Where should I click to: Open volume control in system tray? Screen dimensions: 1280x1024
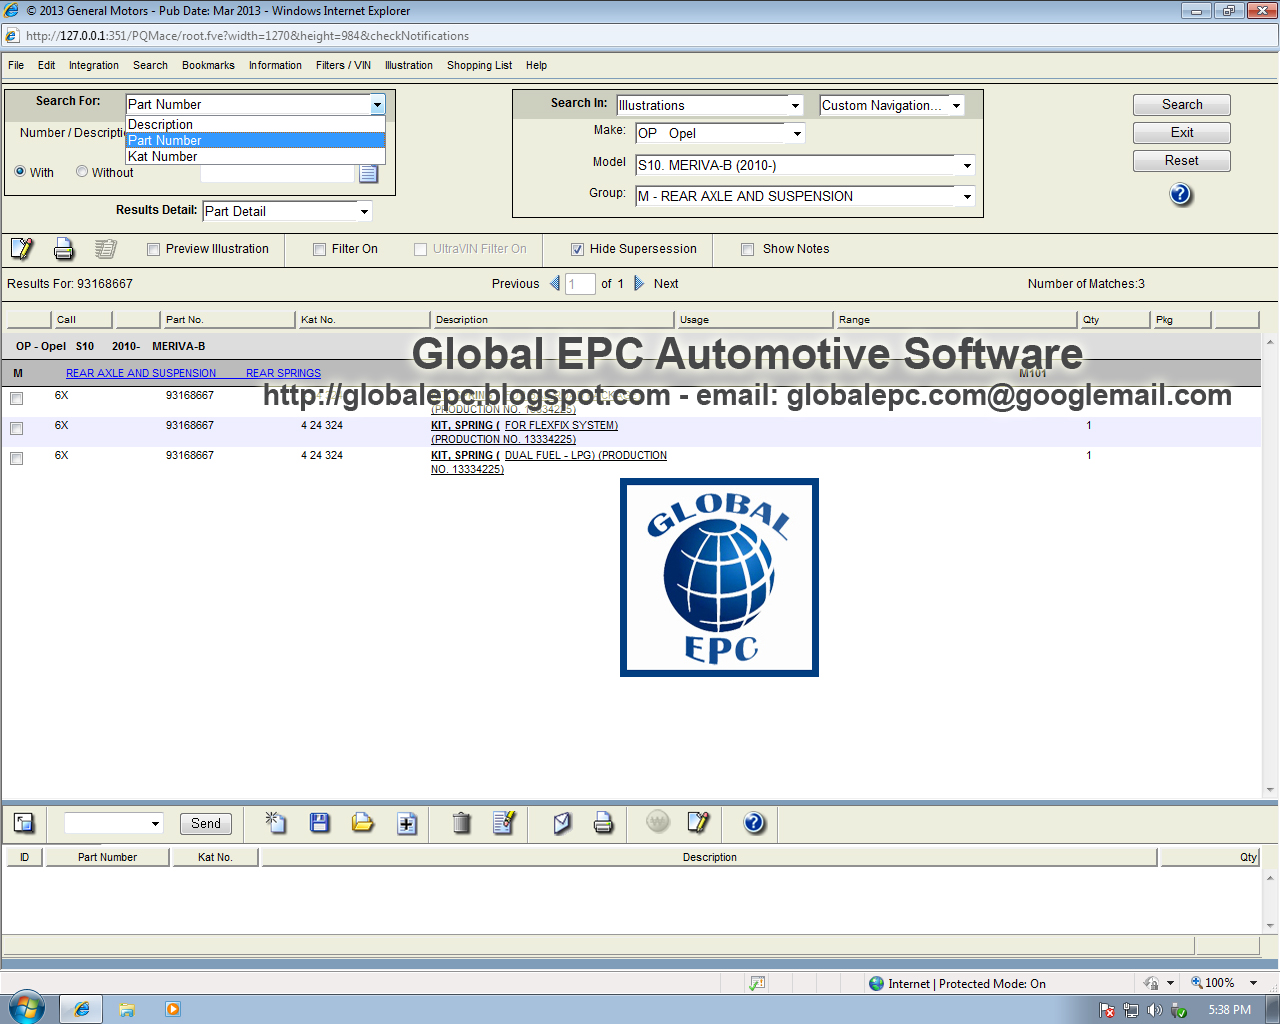coord(1154,1010)
